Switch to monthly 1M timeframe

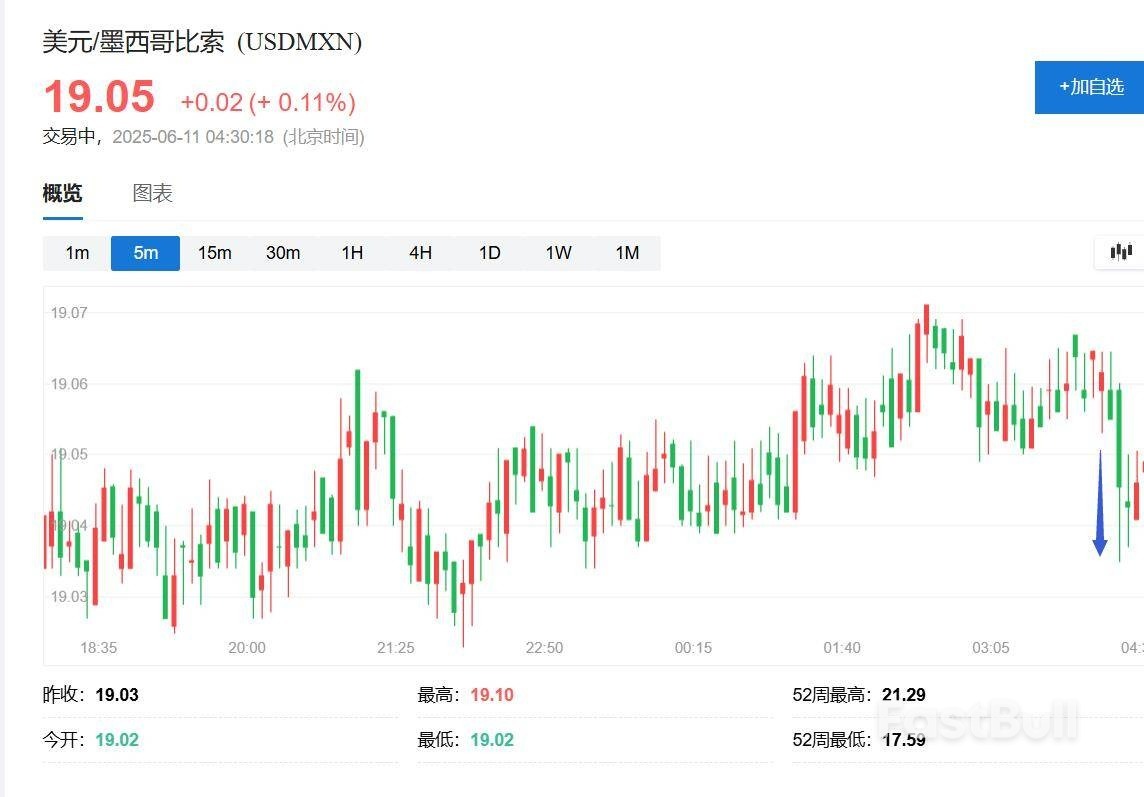(x=627, y=253)
